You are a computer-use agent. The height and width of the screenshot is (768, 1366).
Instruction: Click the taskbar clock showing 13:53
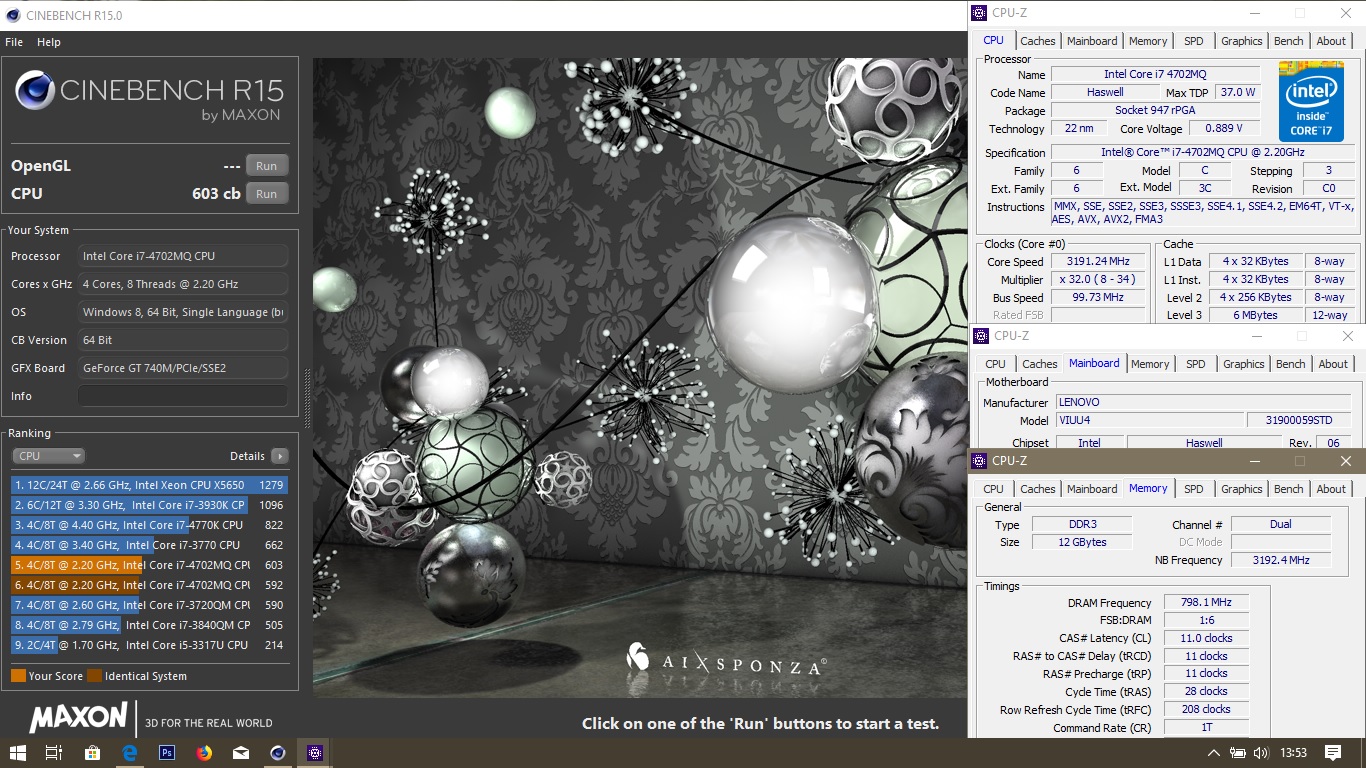click(1293, 753)
